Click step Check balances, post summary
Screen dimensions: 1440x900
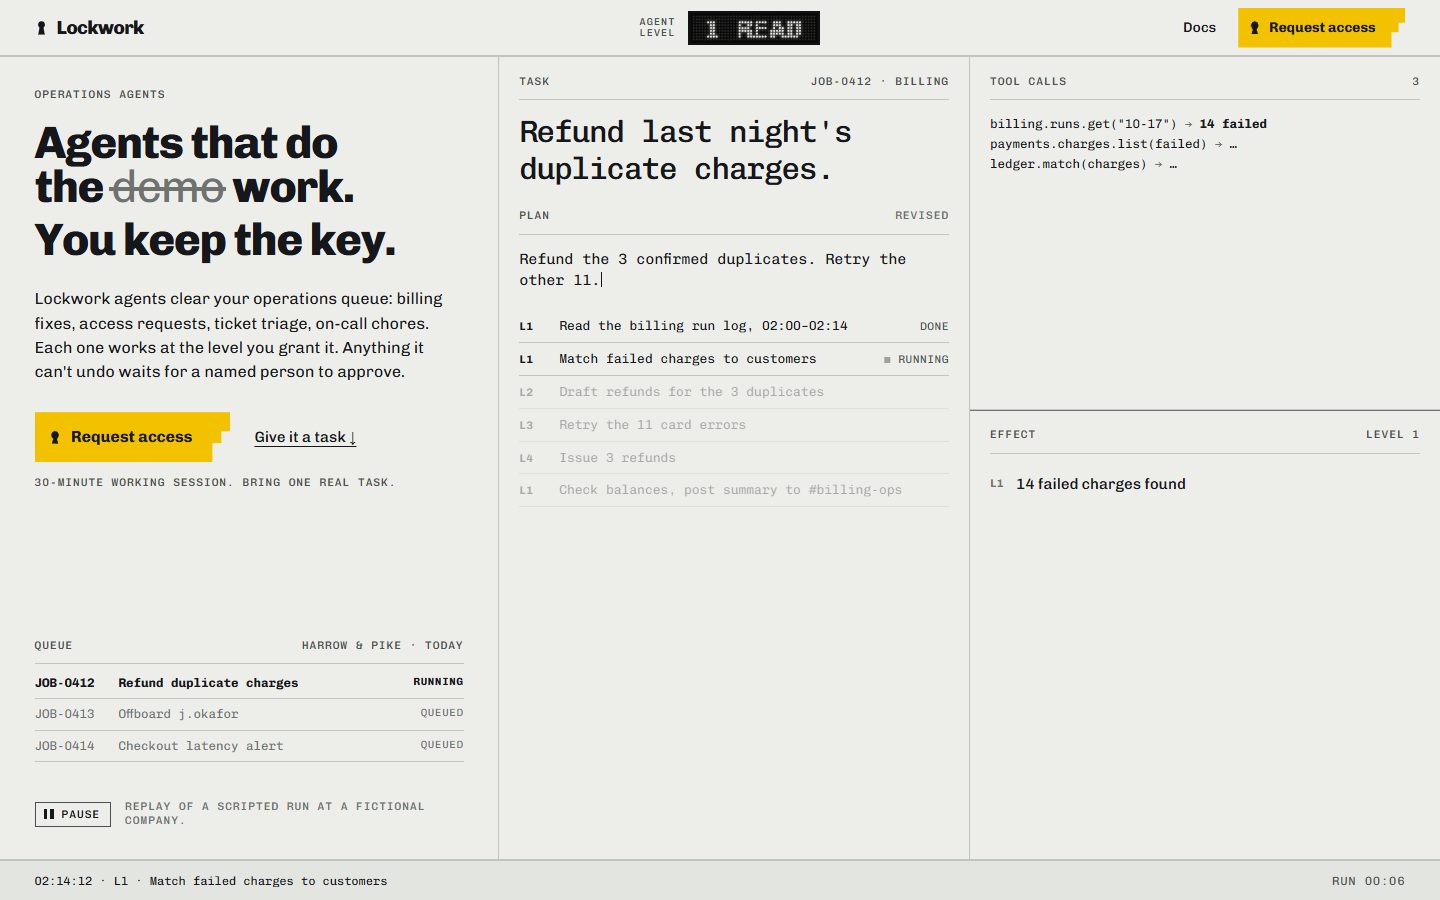point(734,490)
